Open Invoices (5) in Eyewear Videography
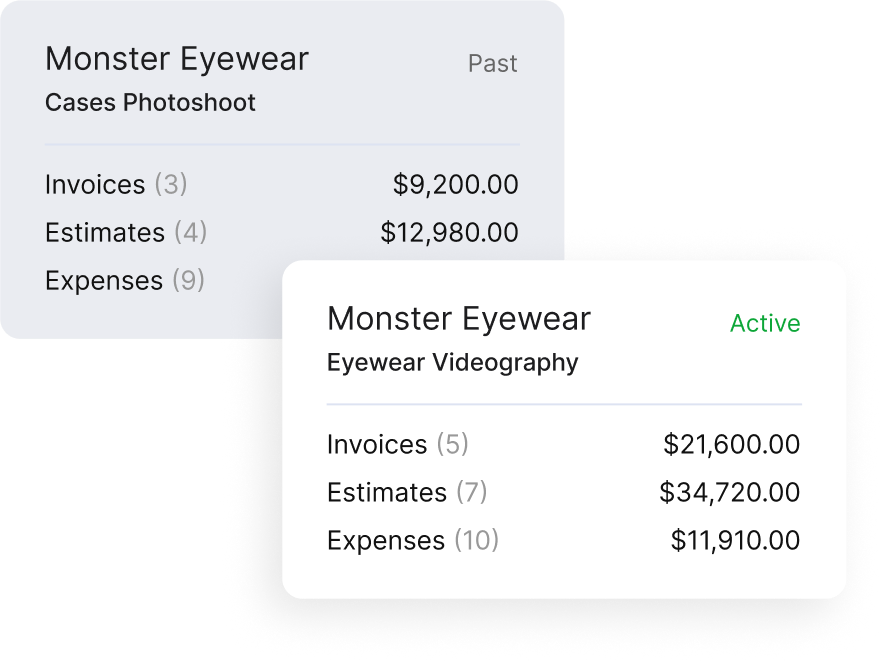This screenshot has height=662, width=881. click(398, 444)
